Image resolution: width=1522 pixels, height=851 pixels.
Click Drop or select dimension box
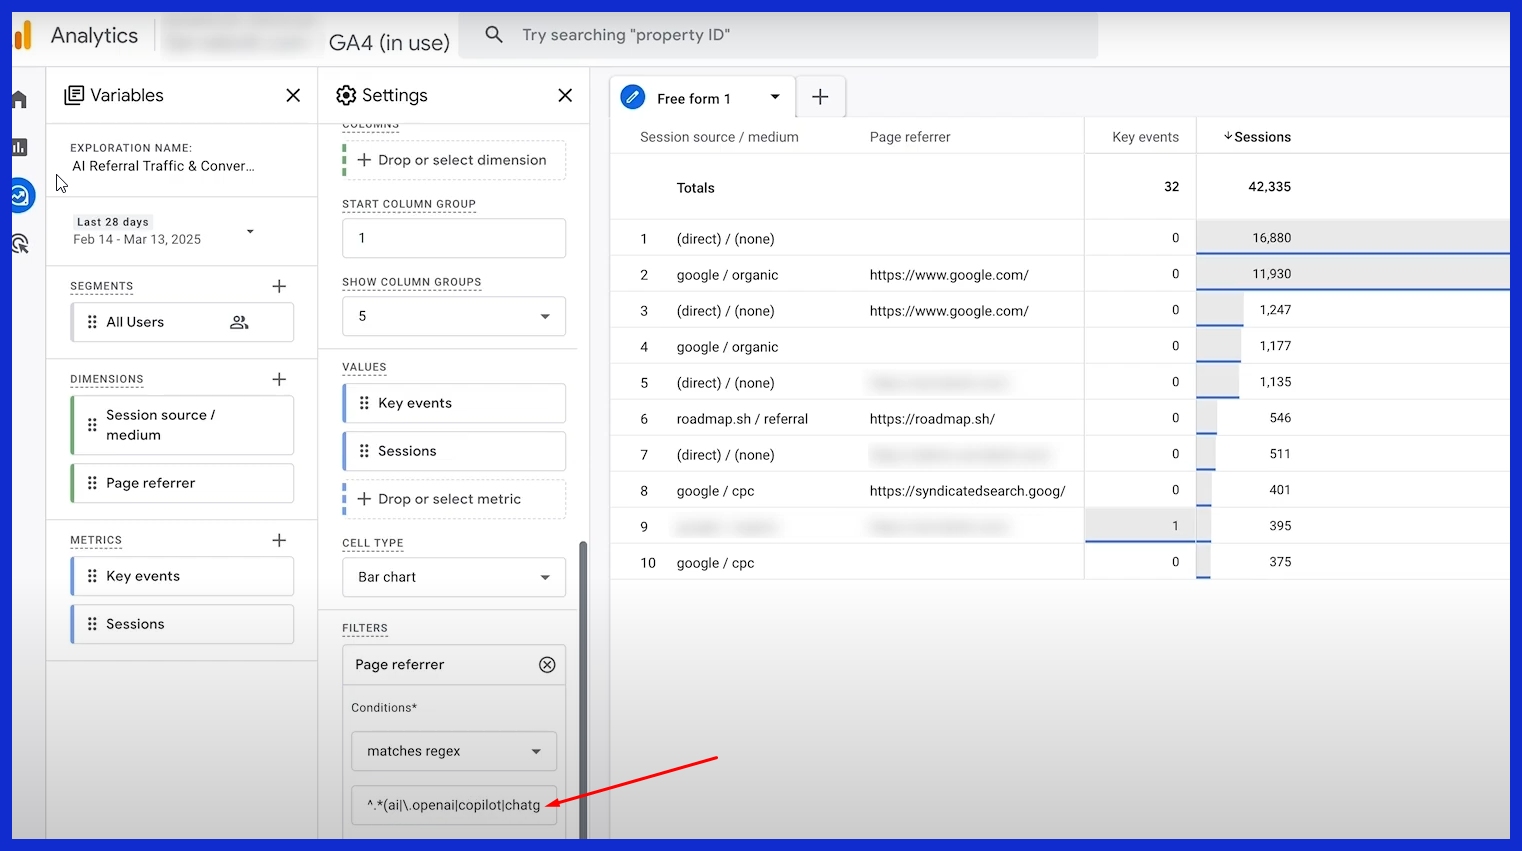(x=454, y=160)
